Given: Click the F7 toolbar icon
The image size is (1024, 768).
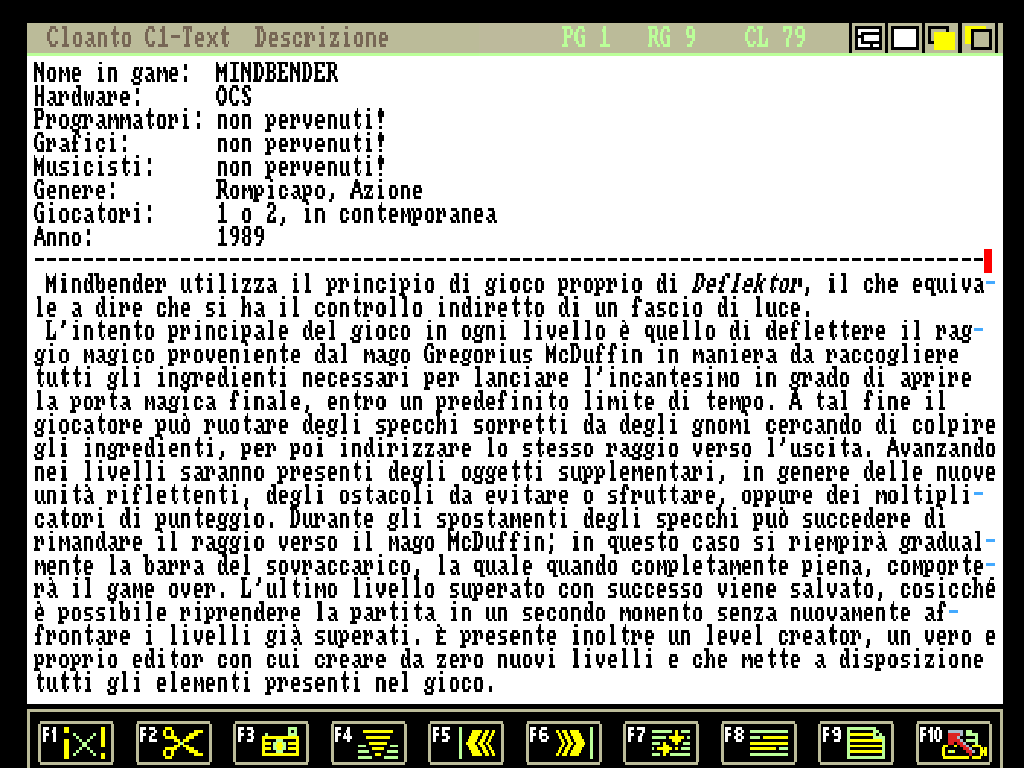Looking at the screenshot, I should coord(661,743).
